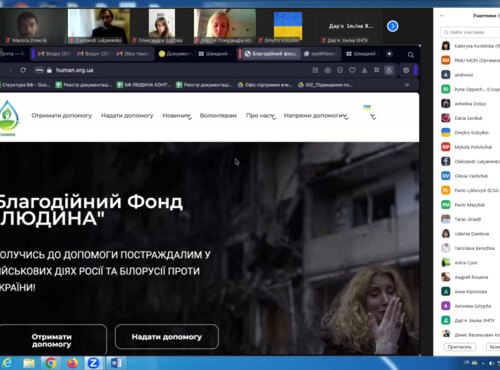Click the highlighted profile icon in the toolbar
This screenshot has height=370, width=500.
pyautogui.click(x=389, y=70)
